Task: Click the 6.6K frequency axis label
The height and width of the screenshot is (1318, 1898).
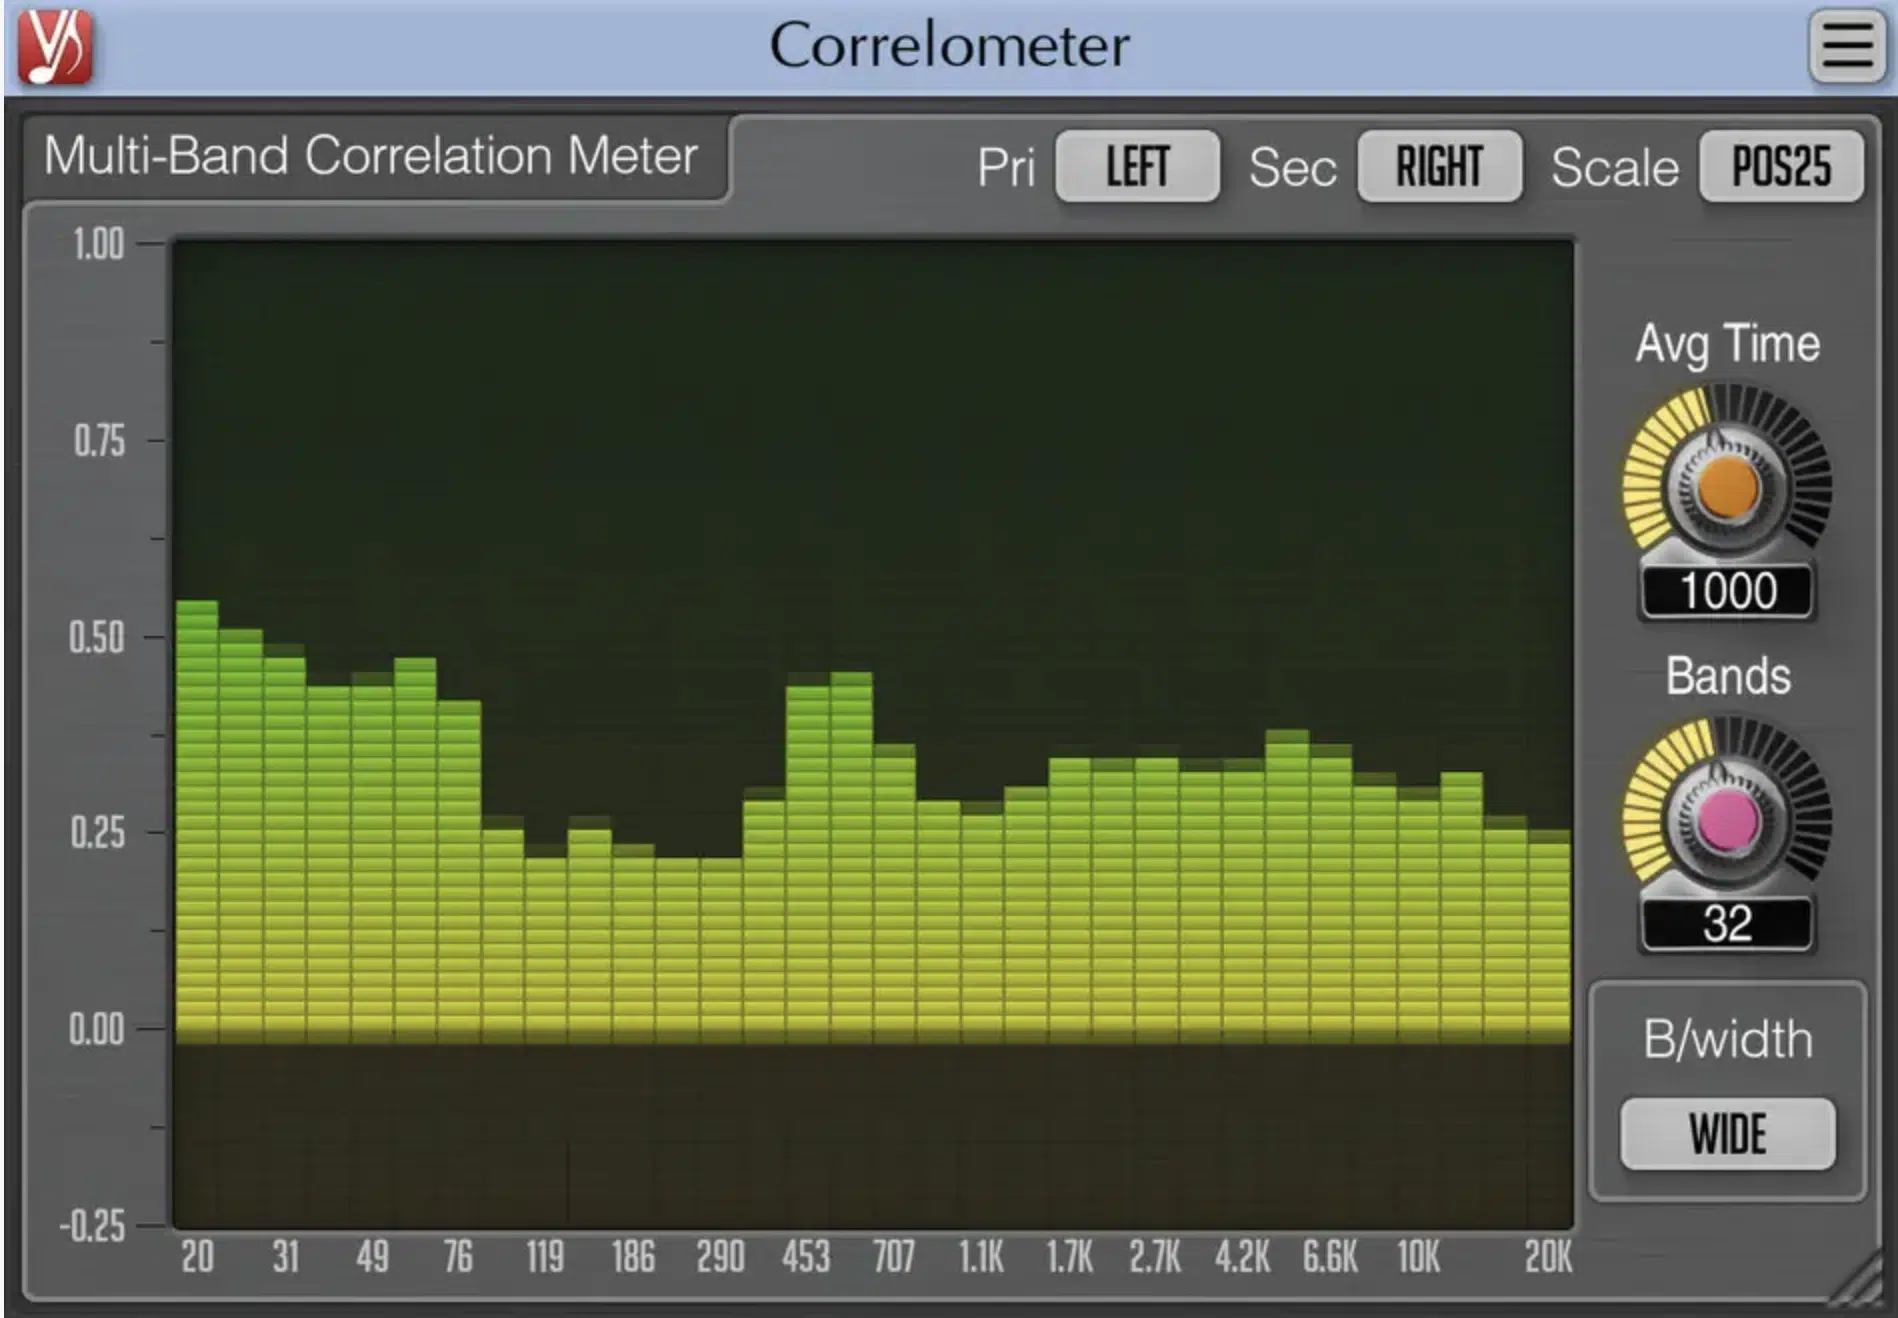Action: (1330, 1257)
